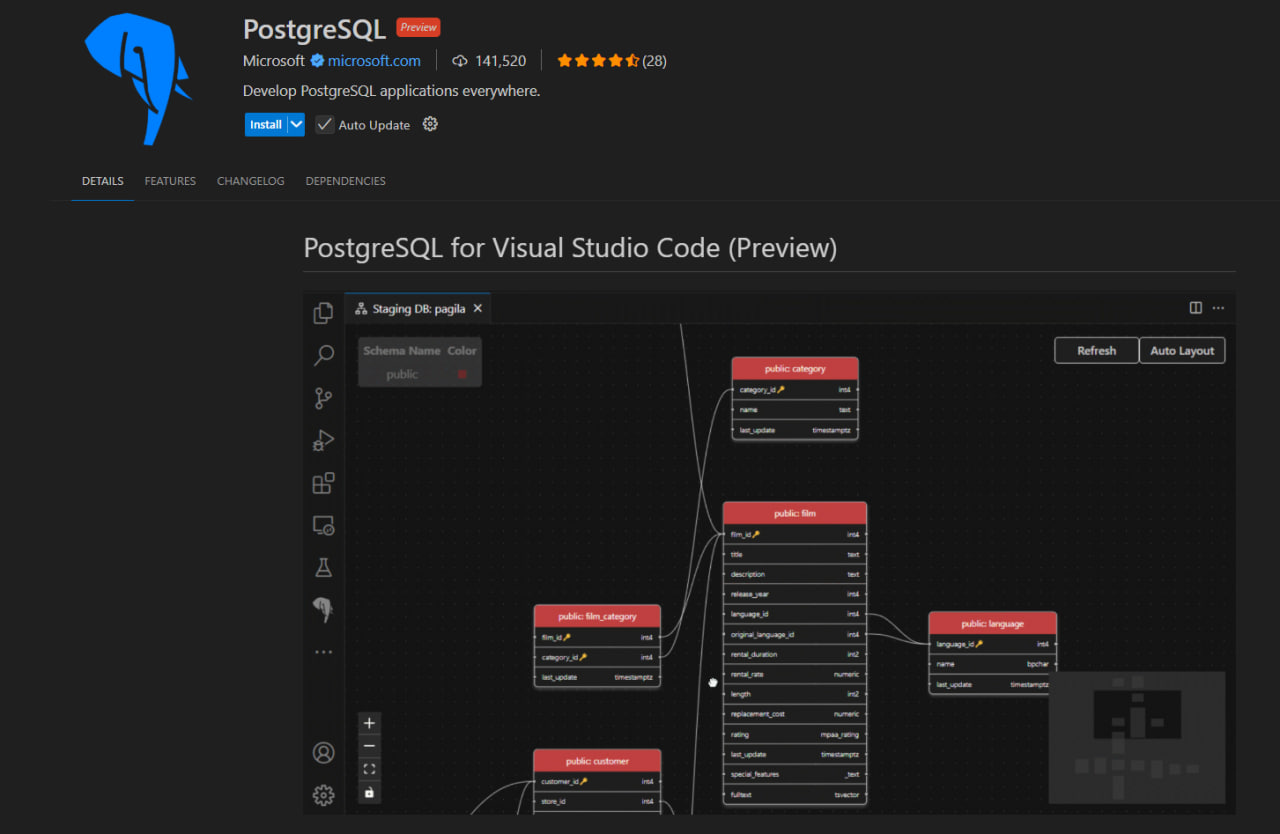The width and height of the screenshot is (1280, 834).
Task: Click the 'PostgreSQL for Visual Studio Code (Preview)' heading
Action: coord(570,247)
